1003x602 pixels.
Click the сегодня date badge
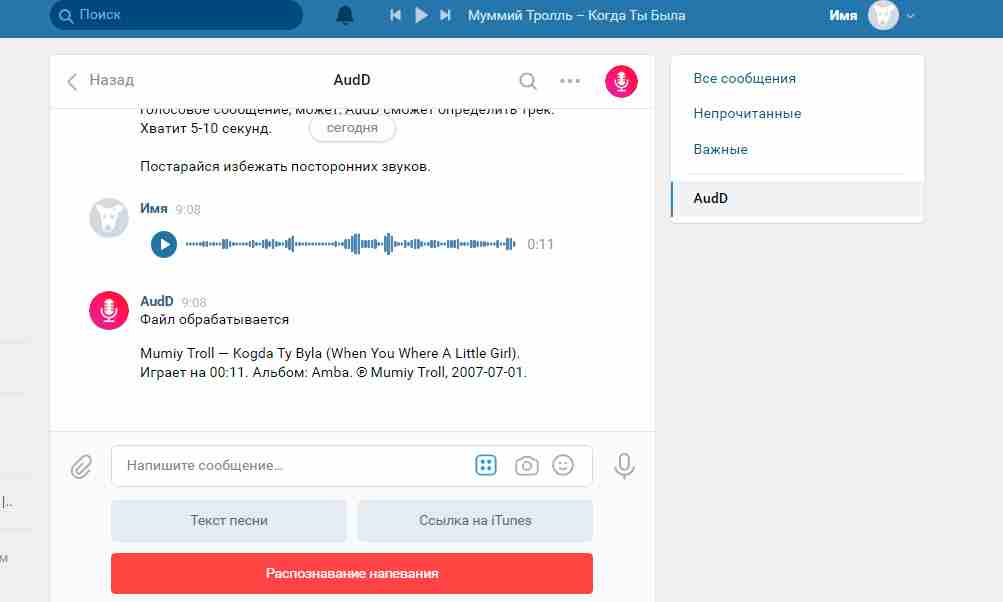[x=352, y=128]
